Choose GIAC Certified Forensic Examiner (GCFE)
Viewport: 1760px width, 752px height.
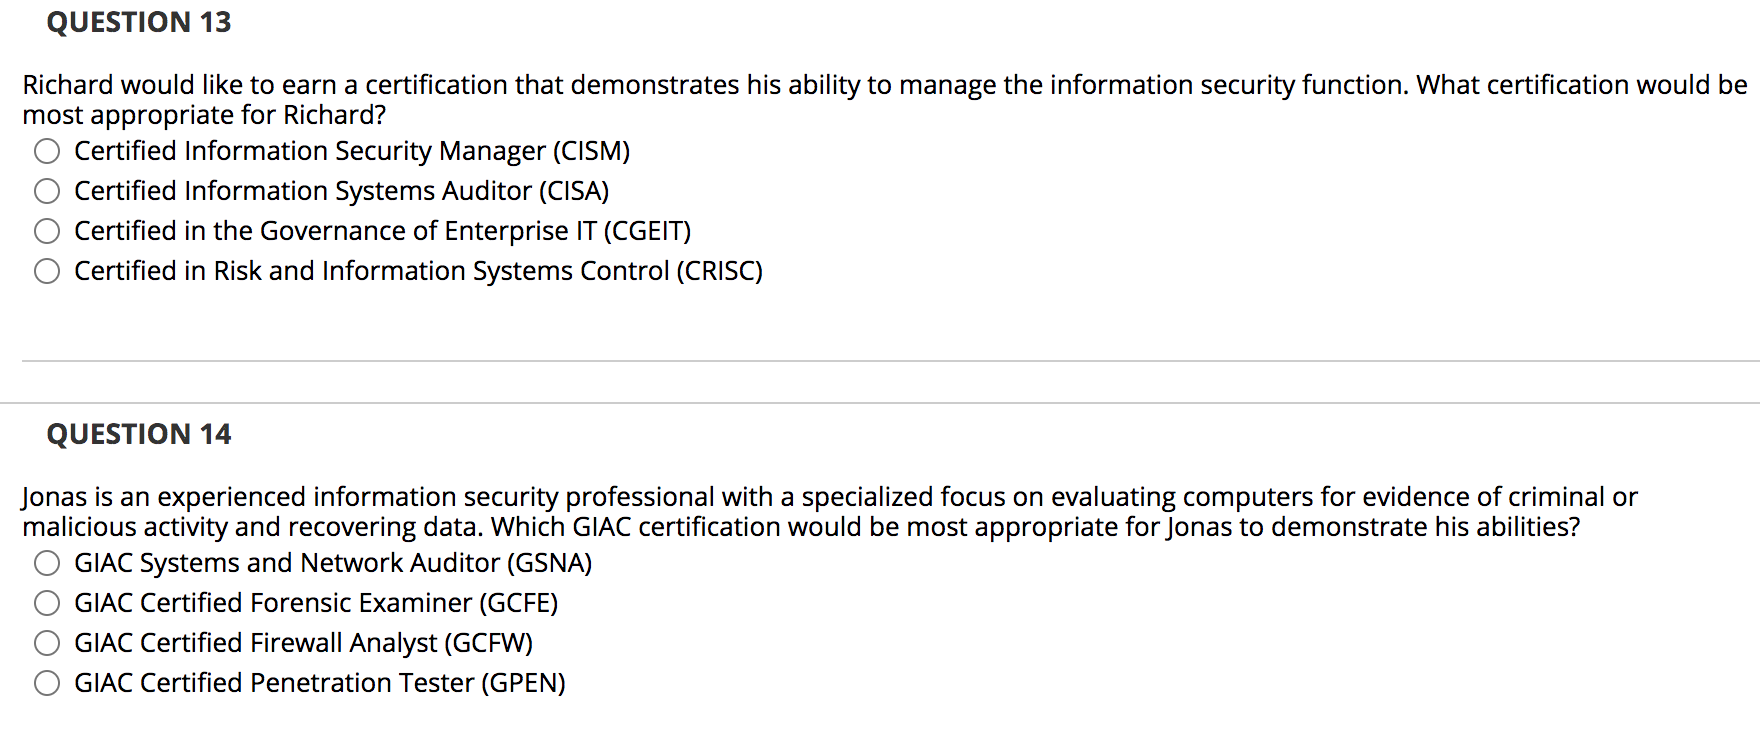coord(47,604)
